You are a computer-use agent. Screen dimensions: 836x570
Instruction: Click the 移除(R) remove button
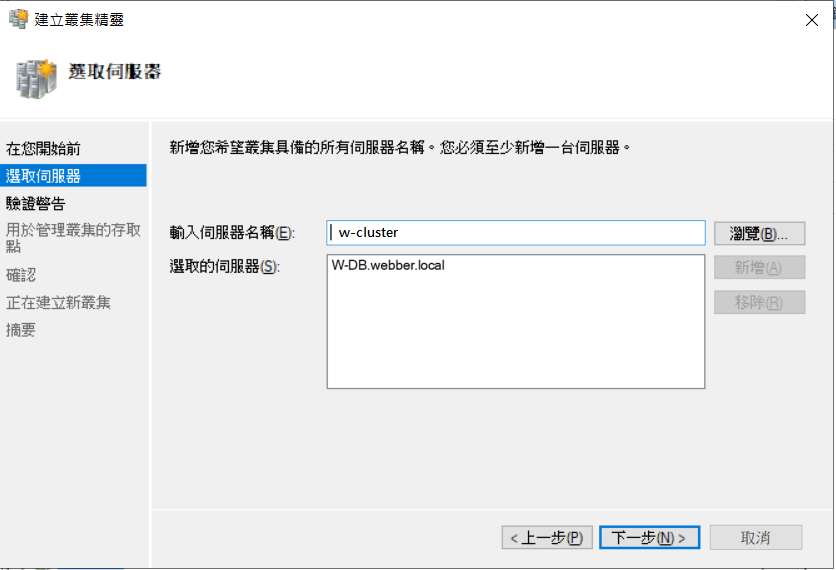point(759,302)
